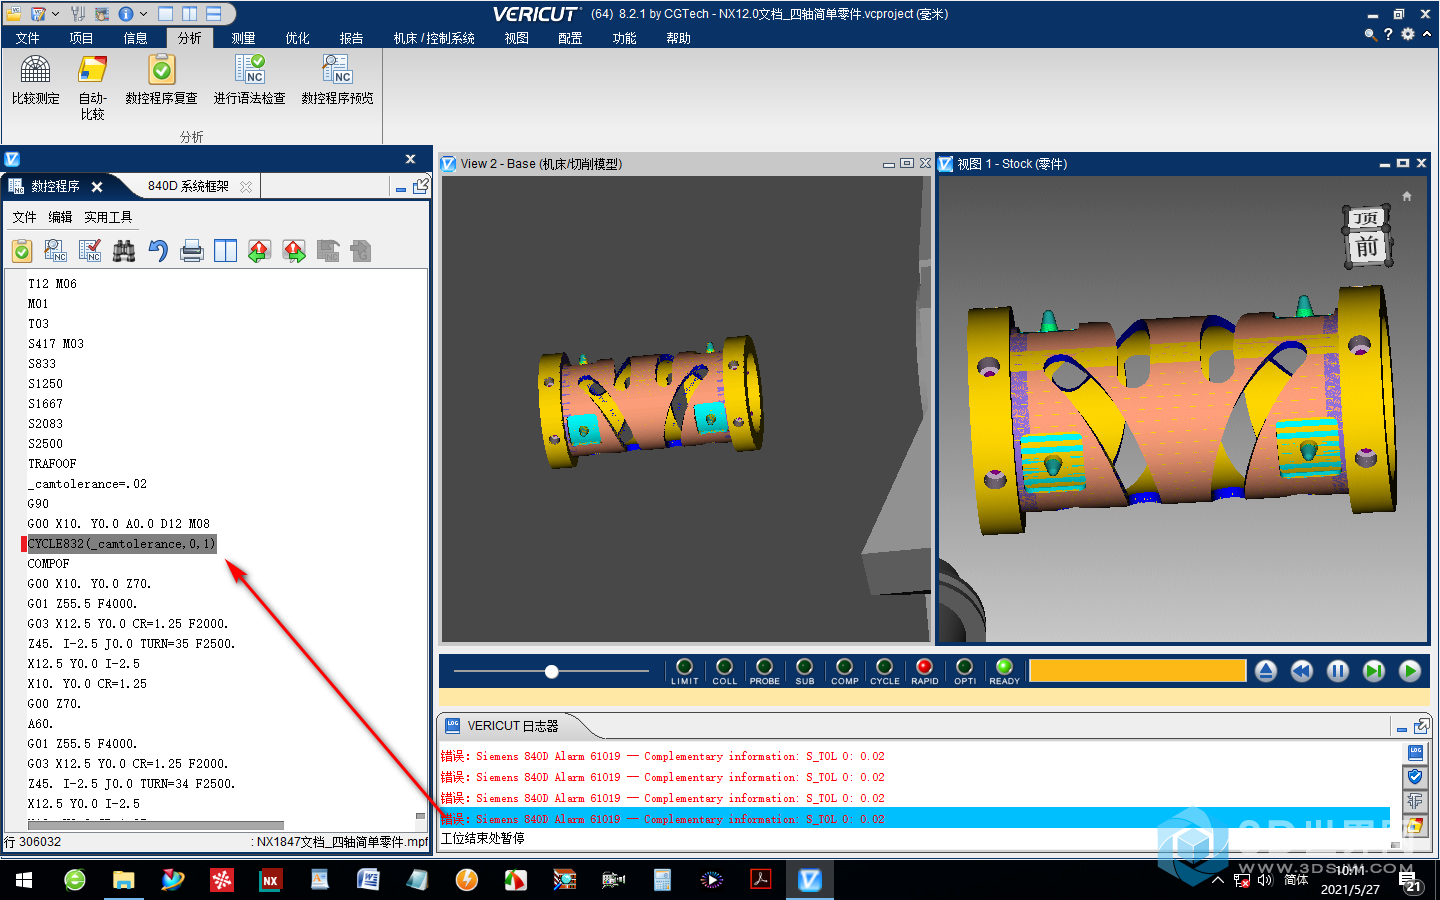Select the line CYCLE832(_camtolerance,0,1)
Screen dimensions: 1440x900
pyautogui.click(x=121, y=544)
